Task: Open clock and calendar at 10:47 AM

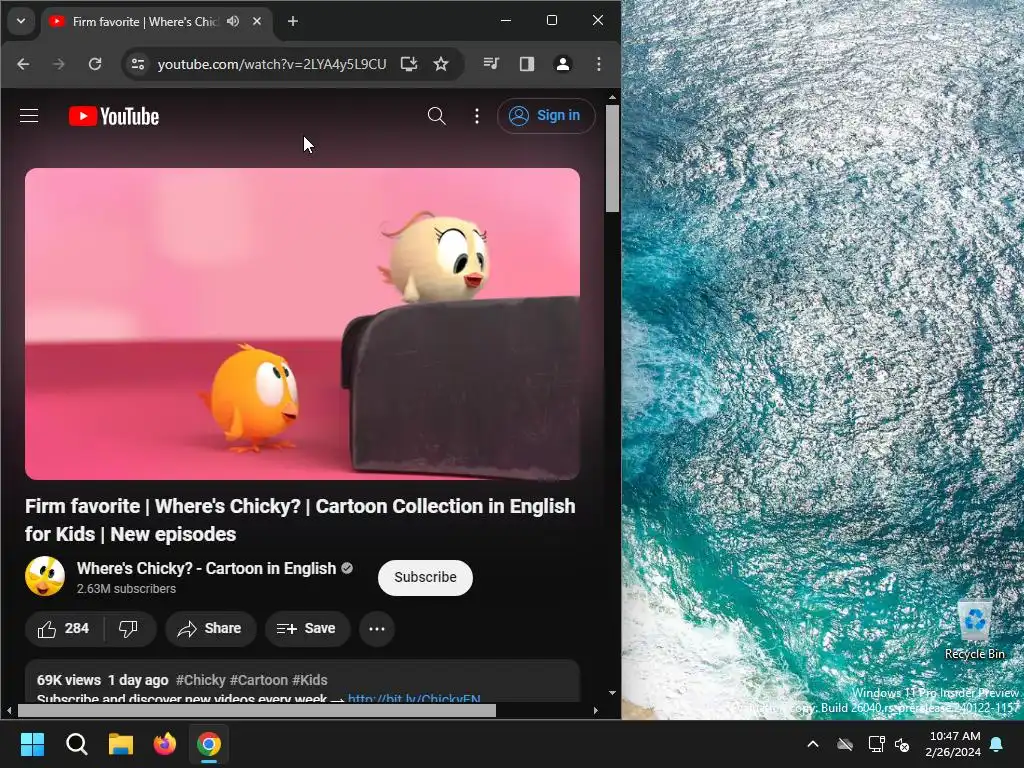Action: 953,744
